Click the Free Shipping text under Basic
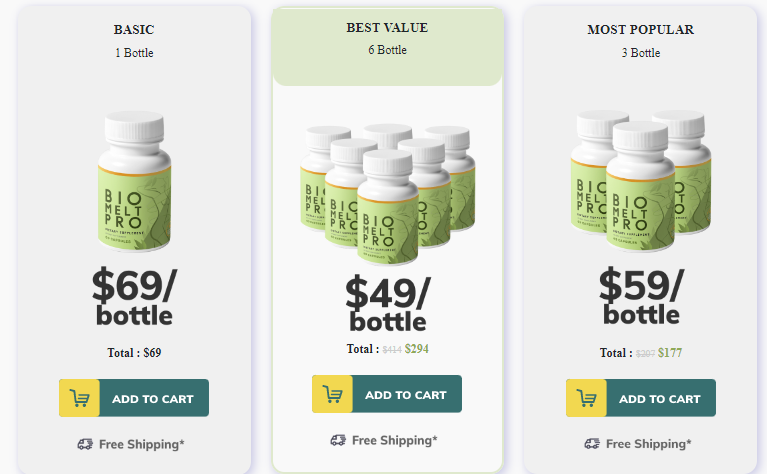Screen dimensions: 767x474 point(141,444)
